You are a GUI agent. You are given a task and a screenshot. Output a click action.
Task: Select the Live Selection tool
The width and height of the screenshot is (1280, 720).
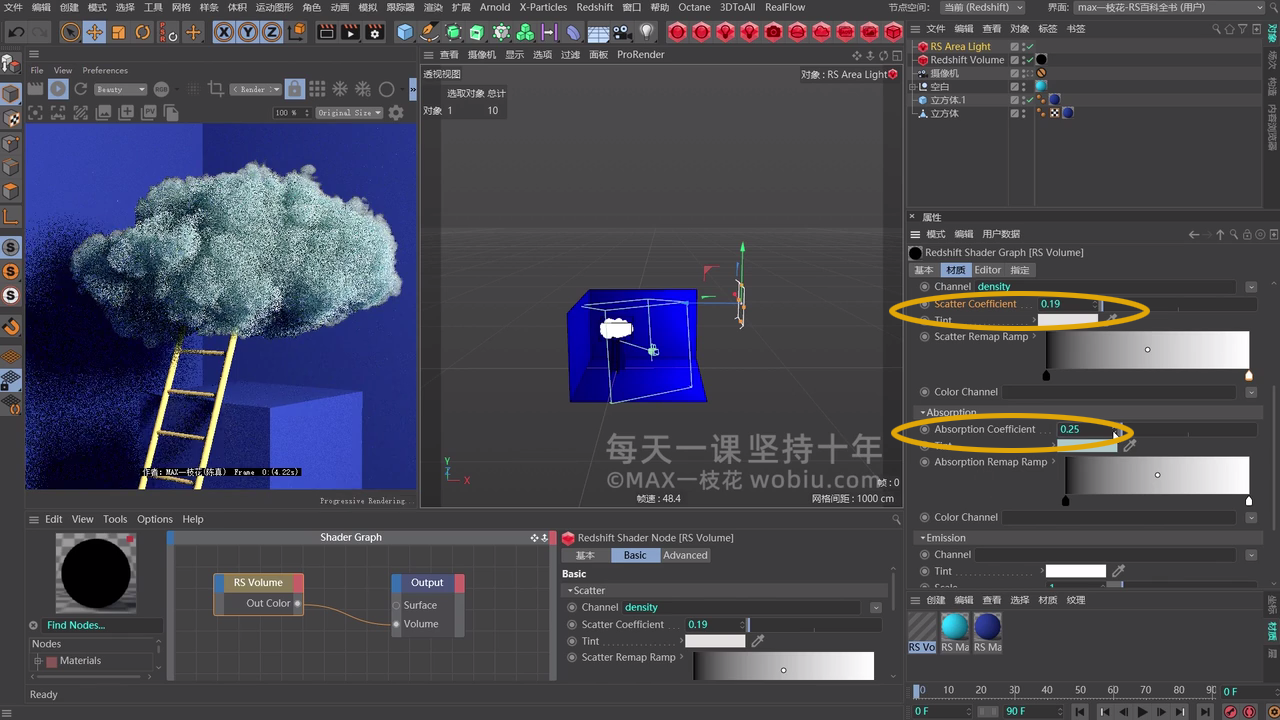point(70,32)
